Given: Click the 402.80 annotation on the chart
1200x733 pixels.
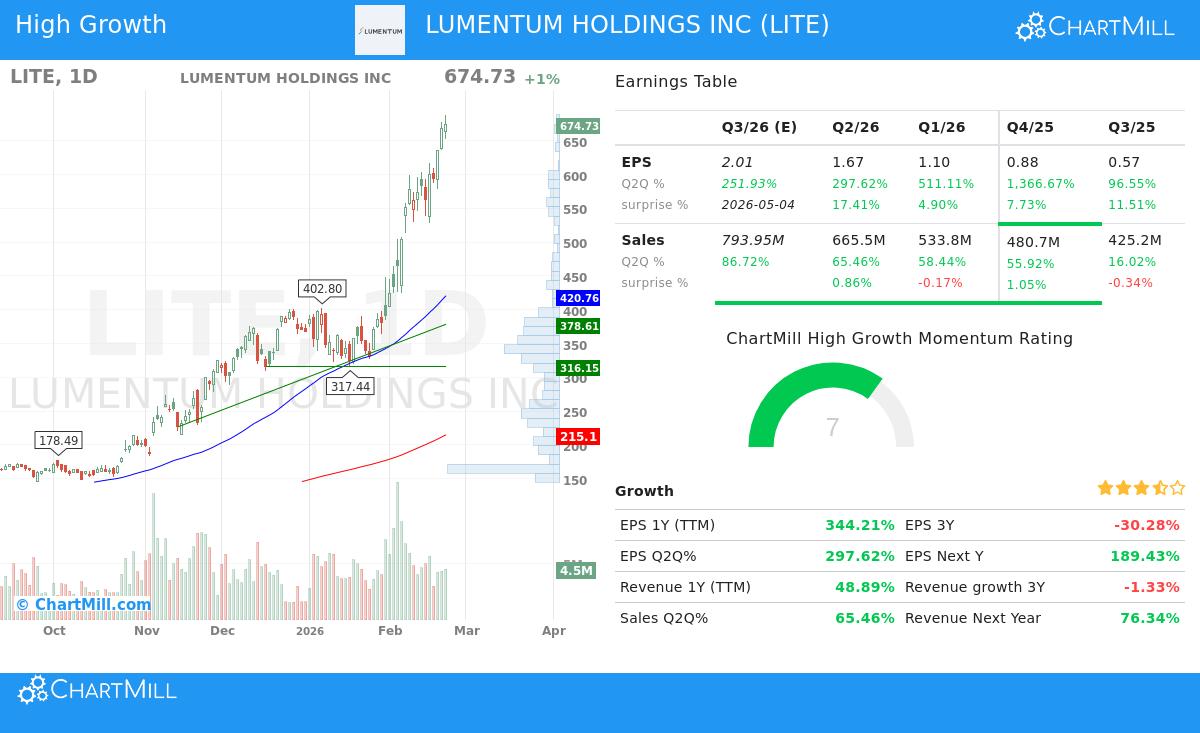Looking at the screenshot, I should point(322,288).
